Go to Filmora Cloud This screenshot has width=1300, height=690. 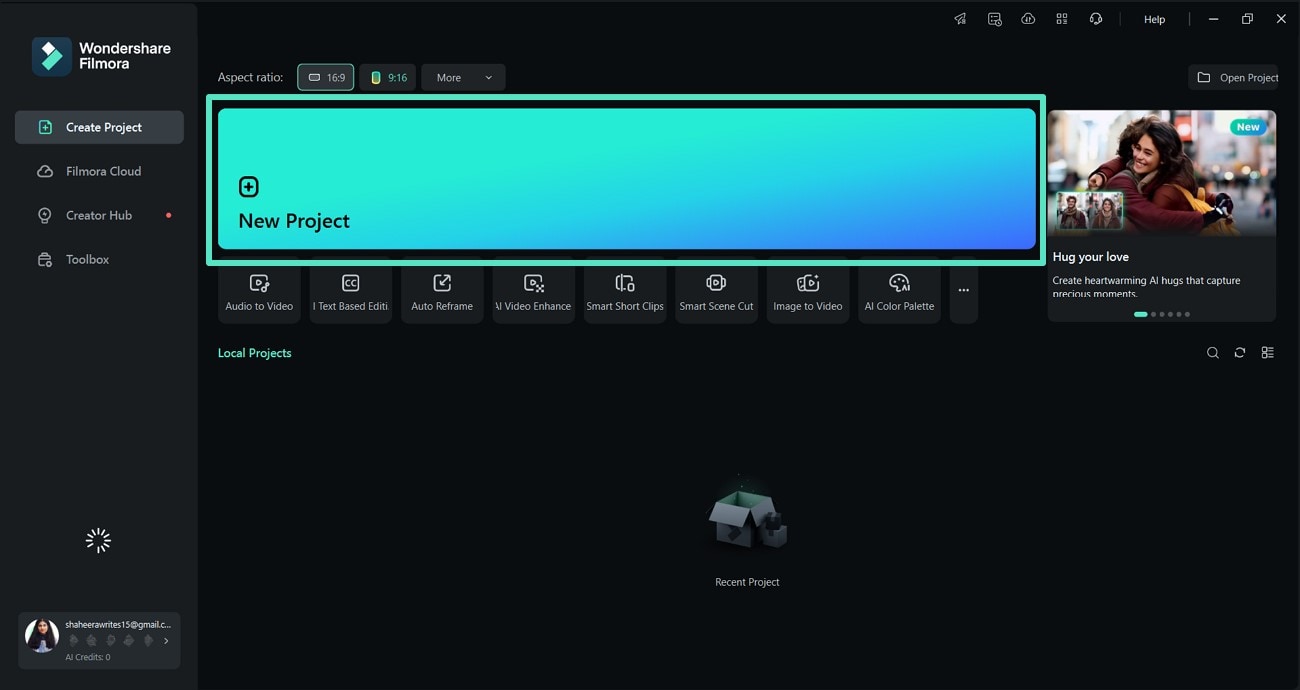click(x=99, y=171)
